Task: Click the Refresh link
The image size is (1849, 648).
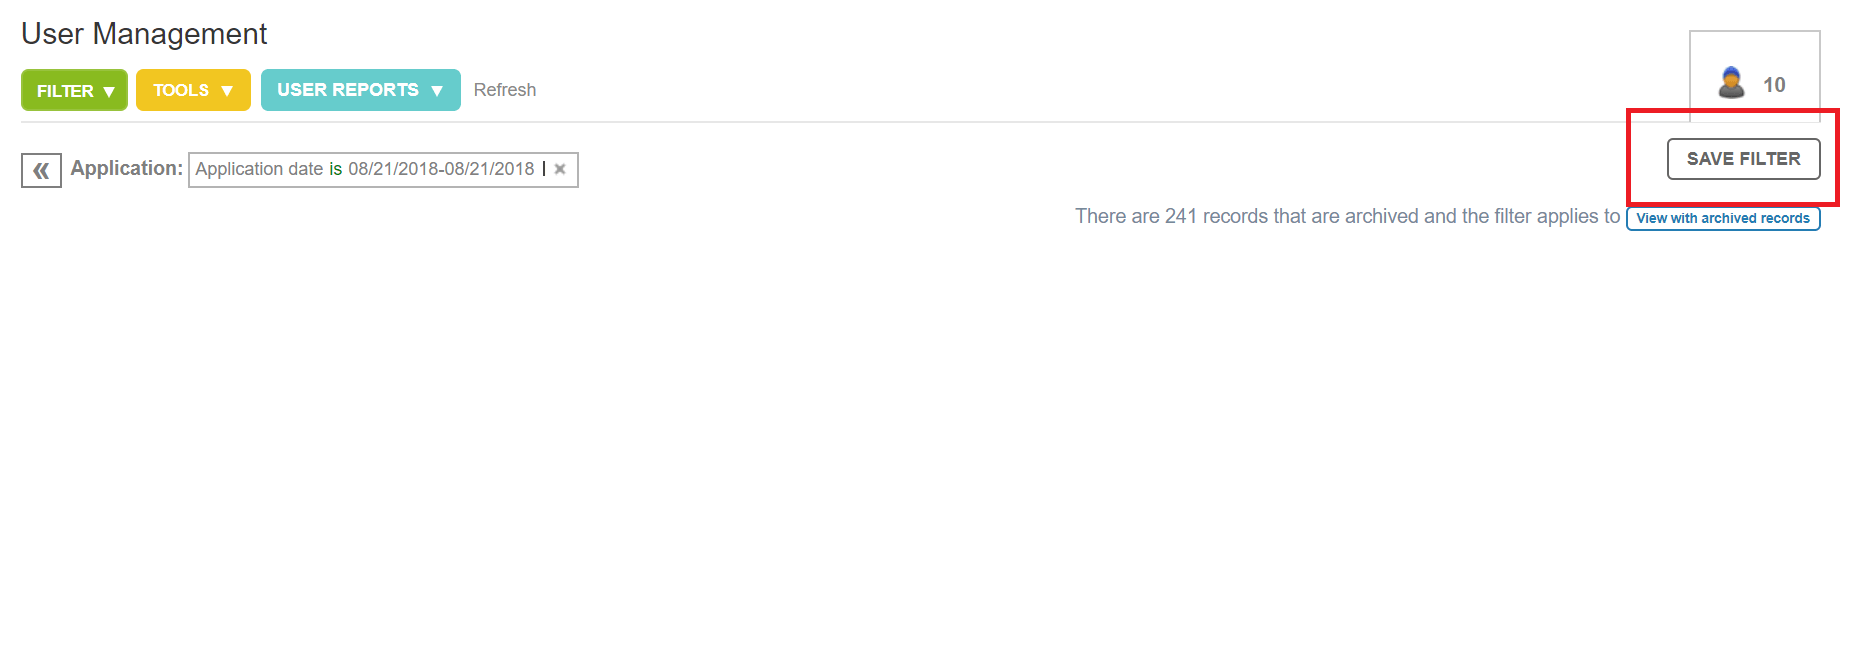Action: pyautogui.click(x=504, y=90)
